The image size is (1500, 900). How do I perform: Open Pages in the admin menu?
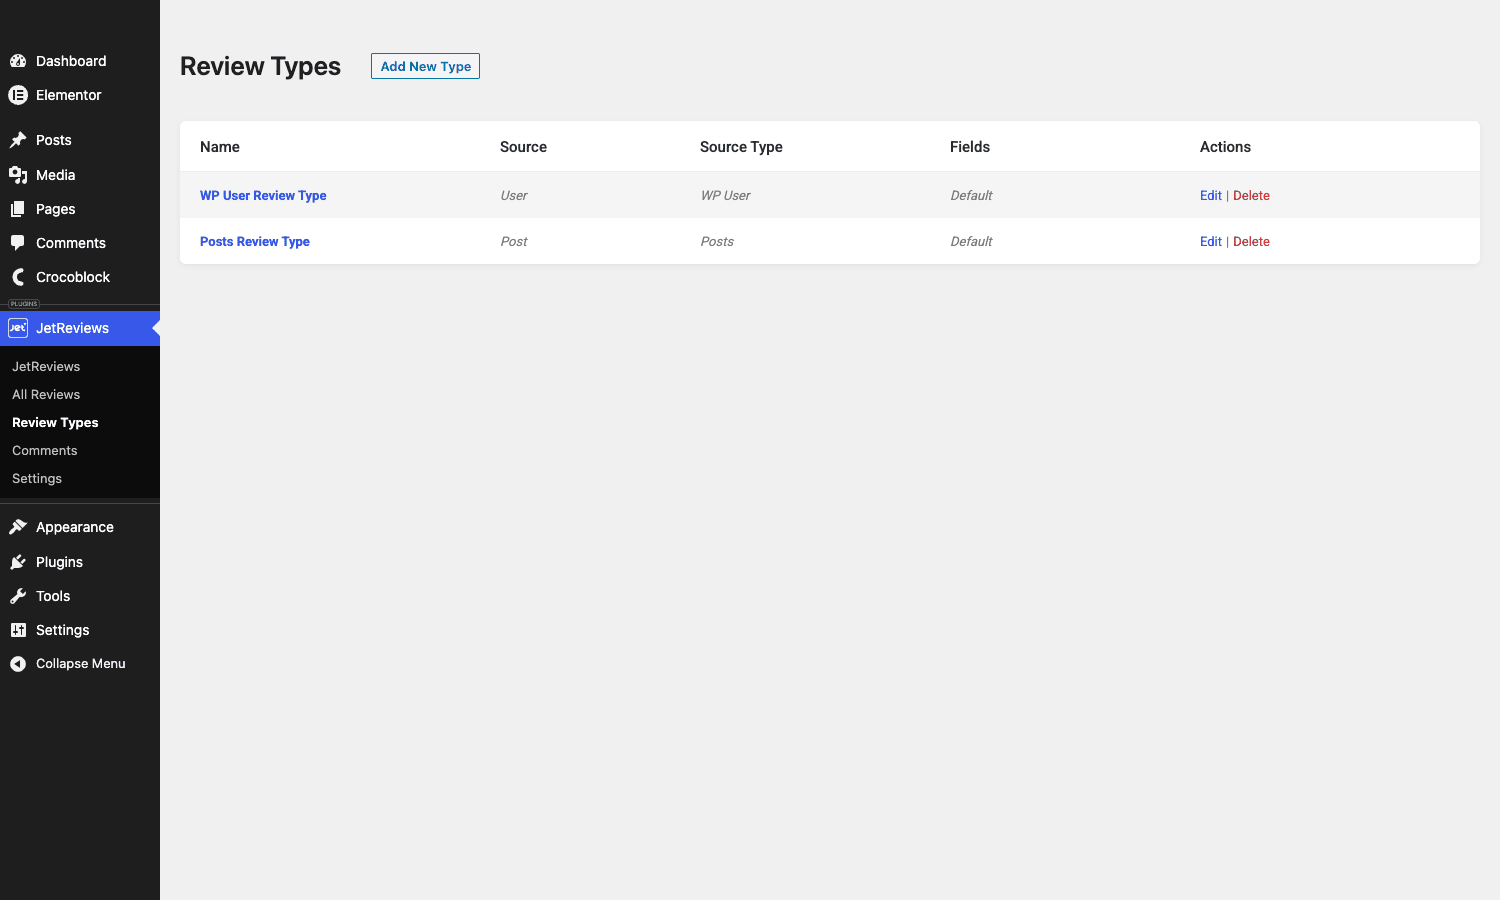(56, 209)
